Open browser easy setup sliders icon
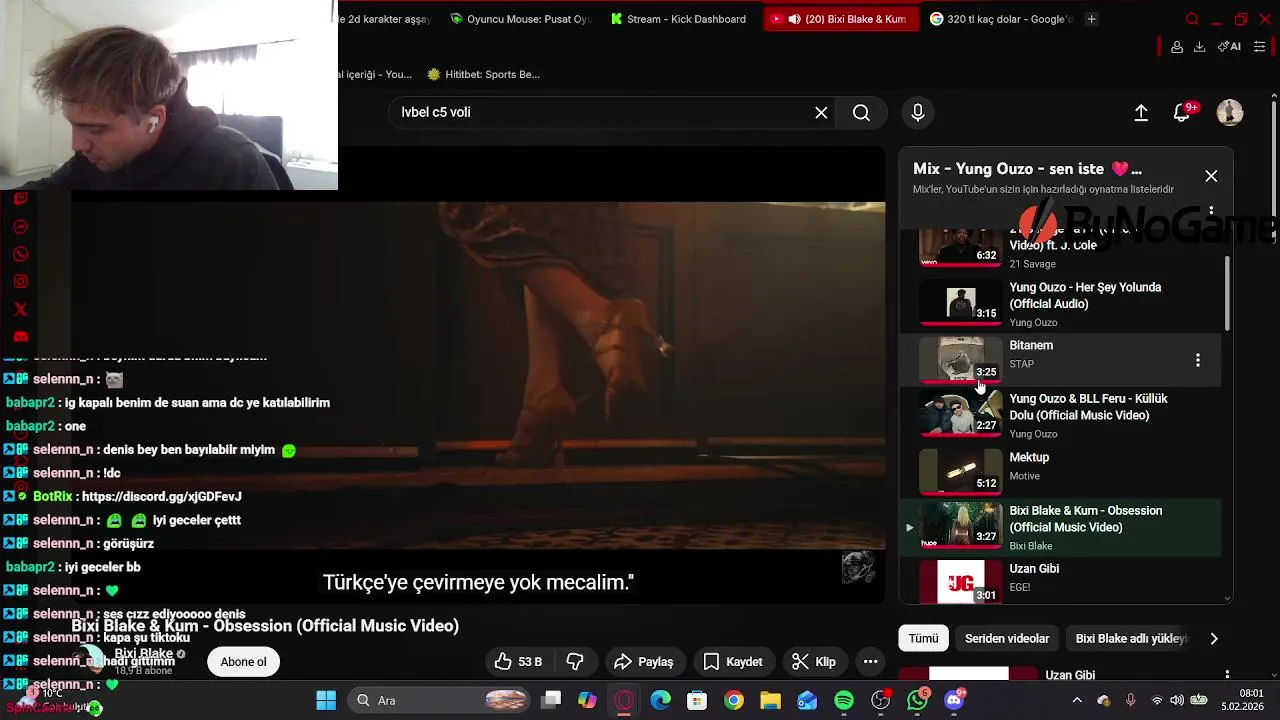Viewport: 1280px width, 720px height. pos(1259,47)
